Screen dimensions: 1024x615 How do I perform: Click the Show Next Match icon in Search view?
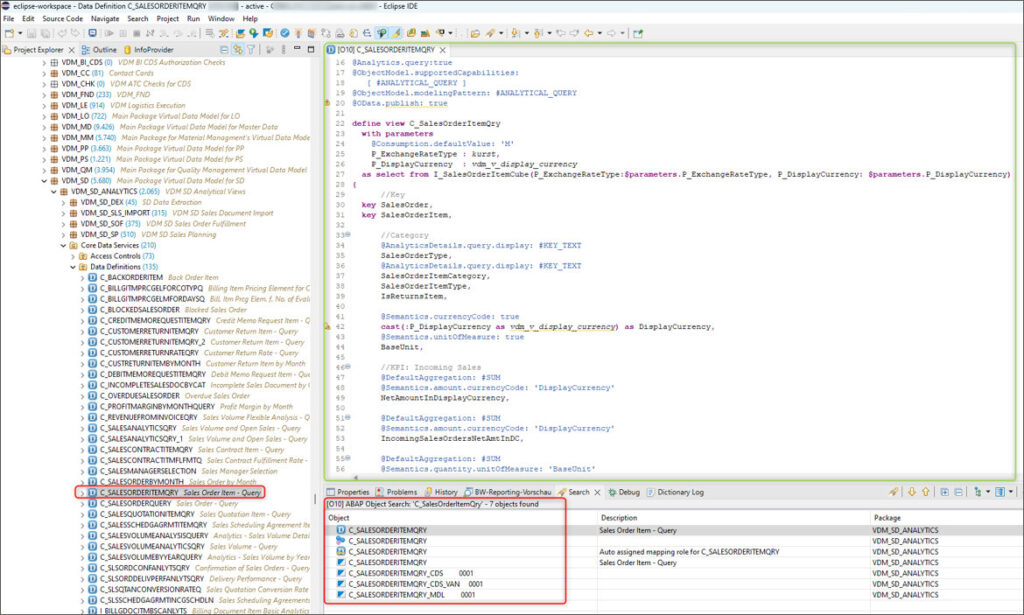(x=913, y=490)
